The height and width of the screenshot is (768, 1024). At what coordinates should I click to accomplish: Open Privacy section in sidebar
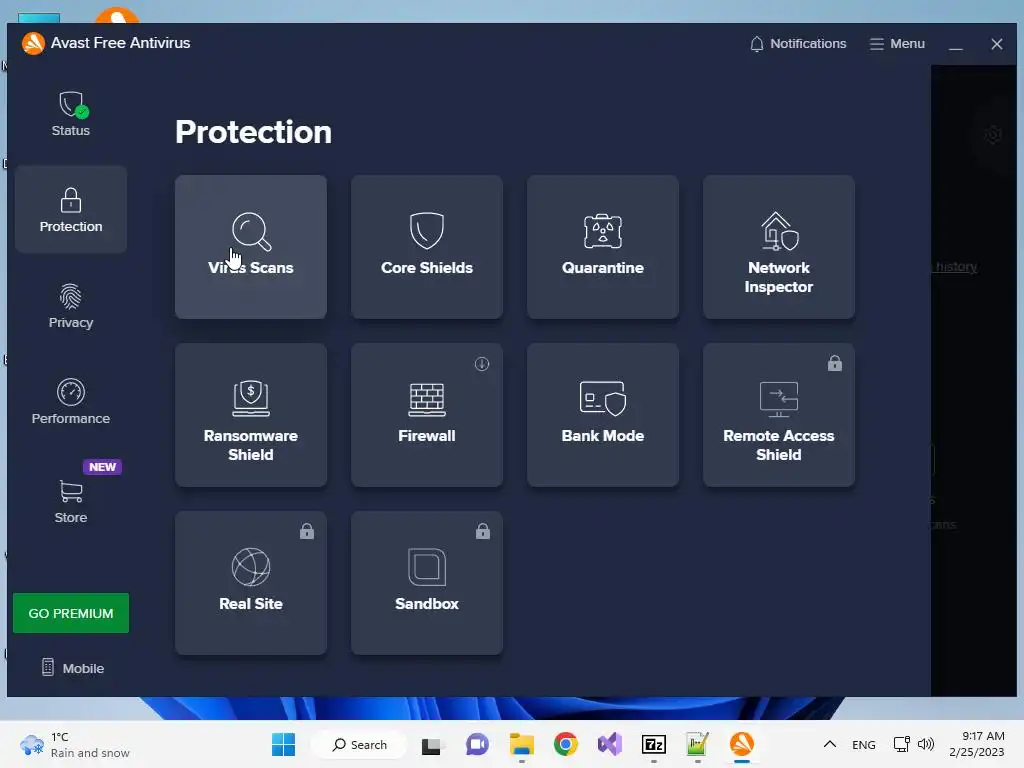[x=71, y=306]
